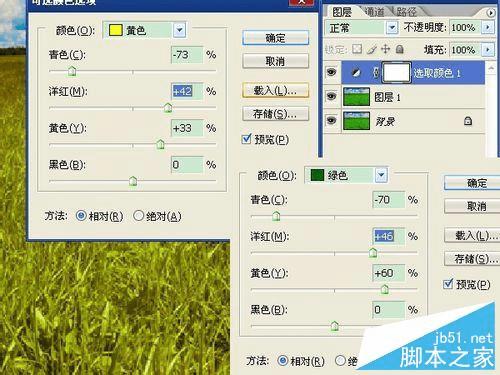
Task: Open the 绿色 color dropdown
Action: coord(381,175)
